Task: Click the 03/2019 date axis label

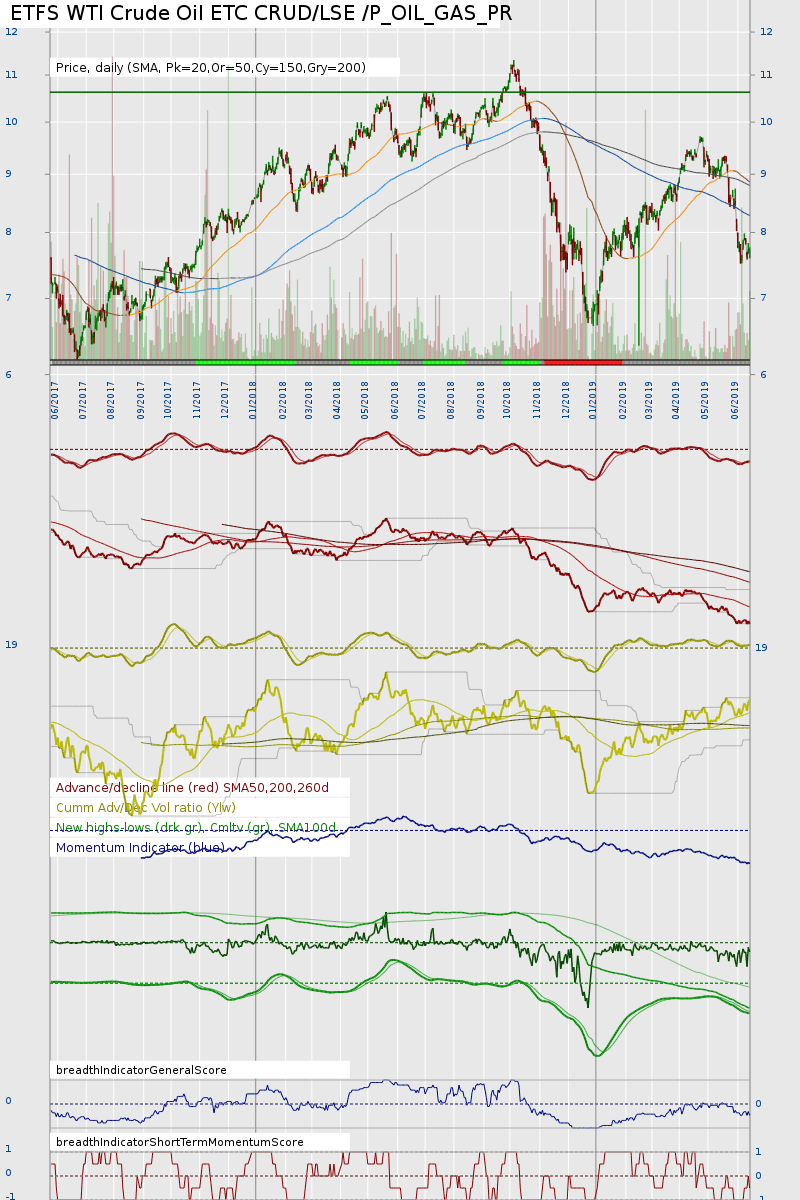Action: (x=650, y=400)
